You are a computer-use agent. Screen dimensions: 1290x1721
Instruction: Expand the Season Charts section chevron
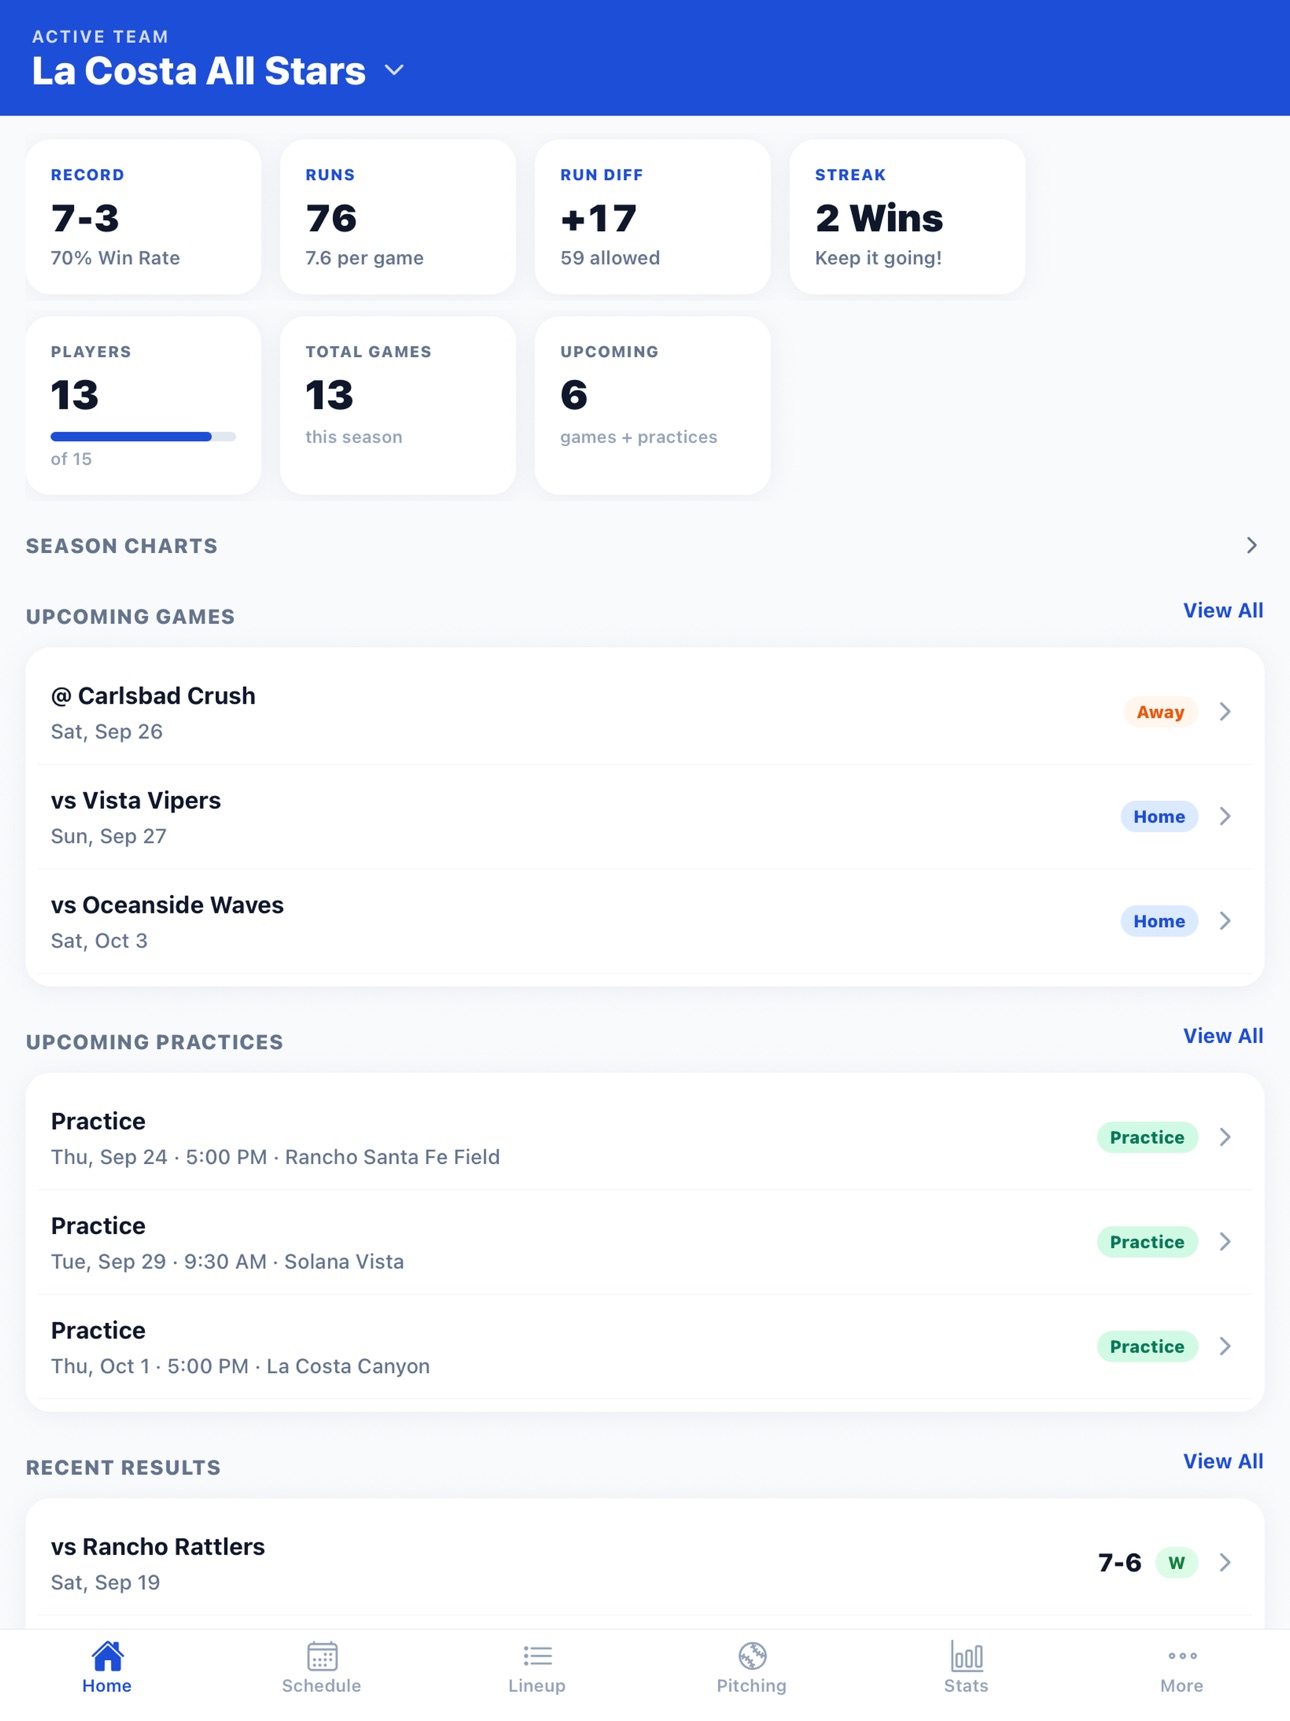pyautogui.click(x=1251, y=545)
